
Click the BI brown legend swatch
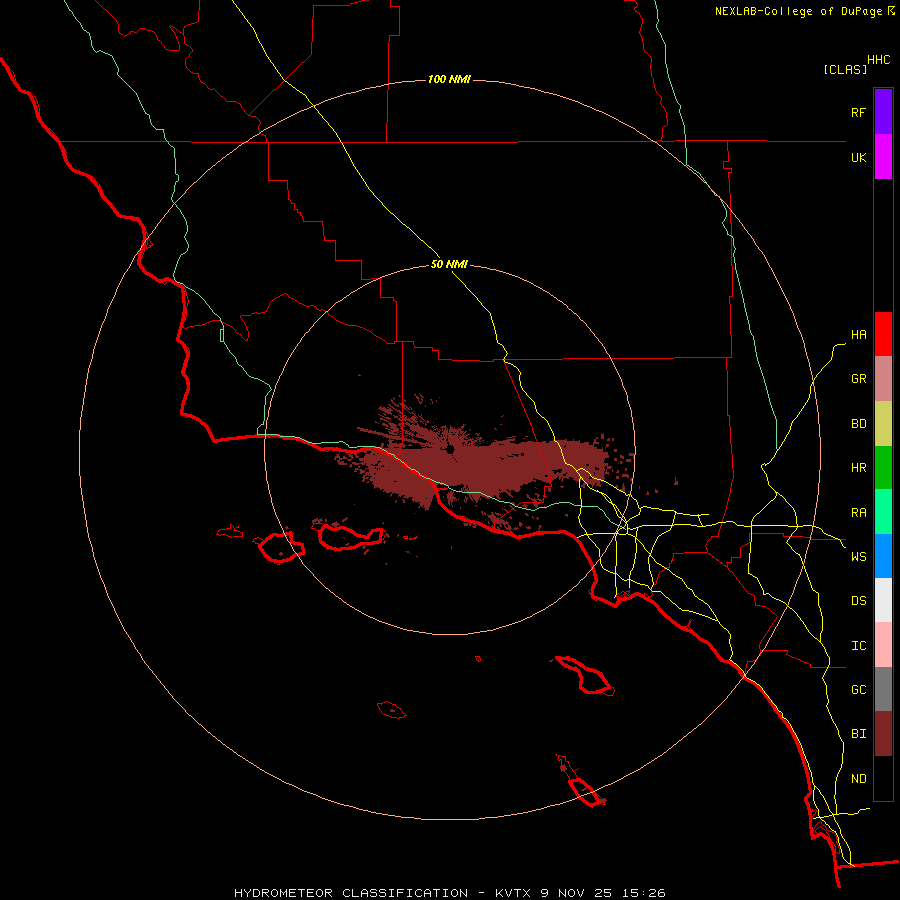click(x=883, y=734)
